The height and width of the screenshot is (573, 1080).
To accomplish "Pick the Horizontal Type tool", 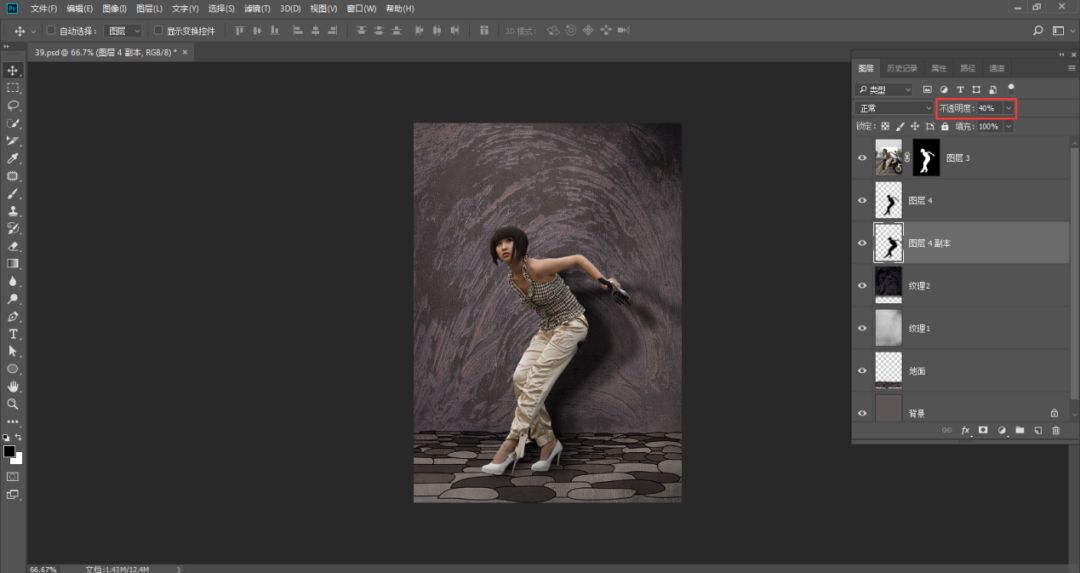I will tap(13, 334).
